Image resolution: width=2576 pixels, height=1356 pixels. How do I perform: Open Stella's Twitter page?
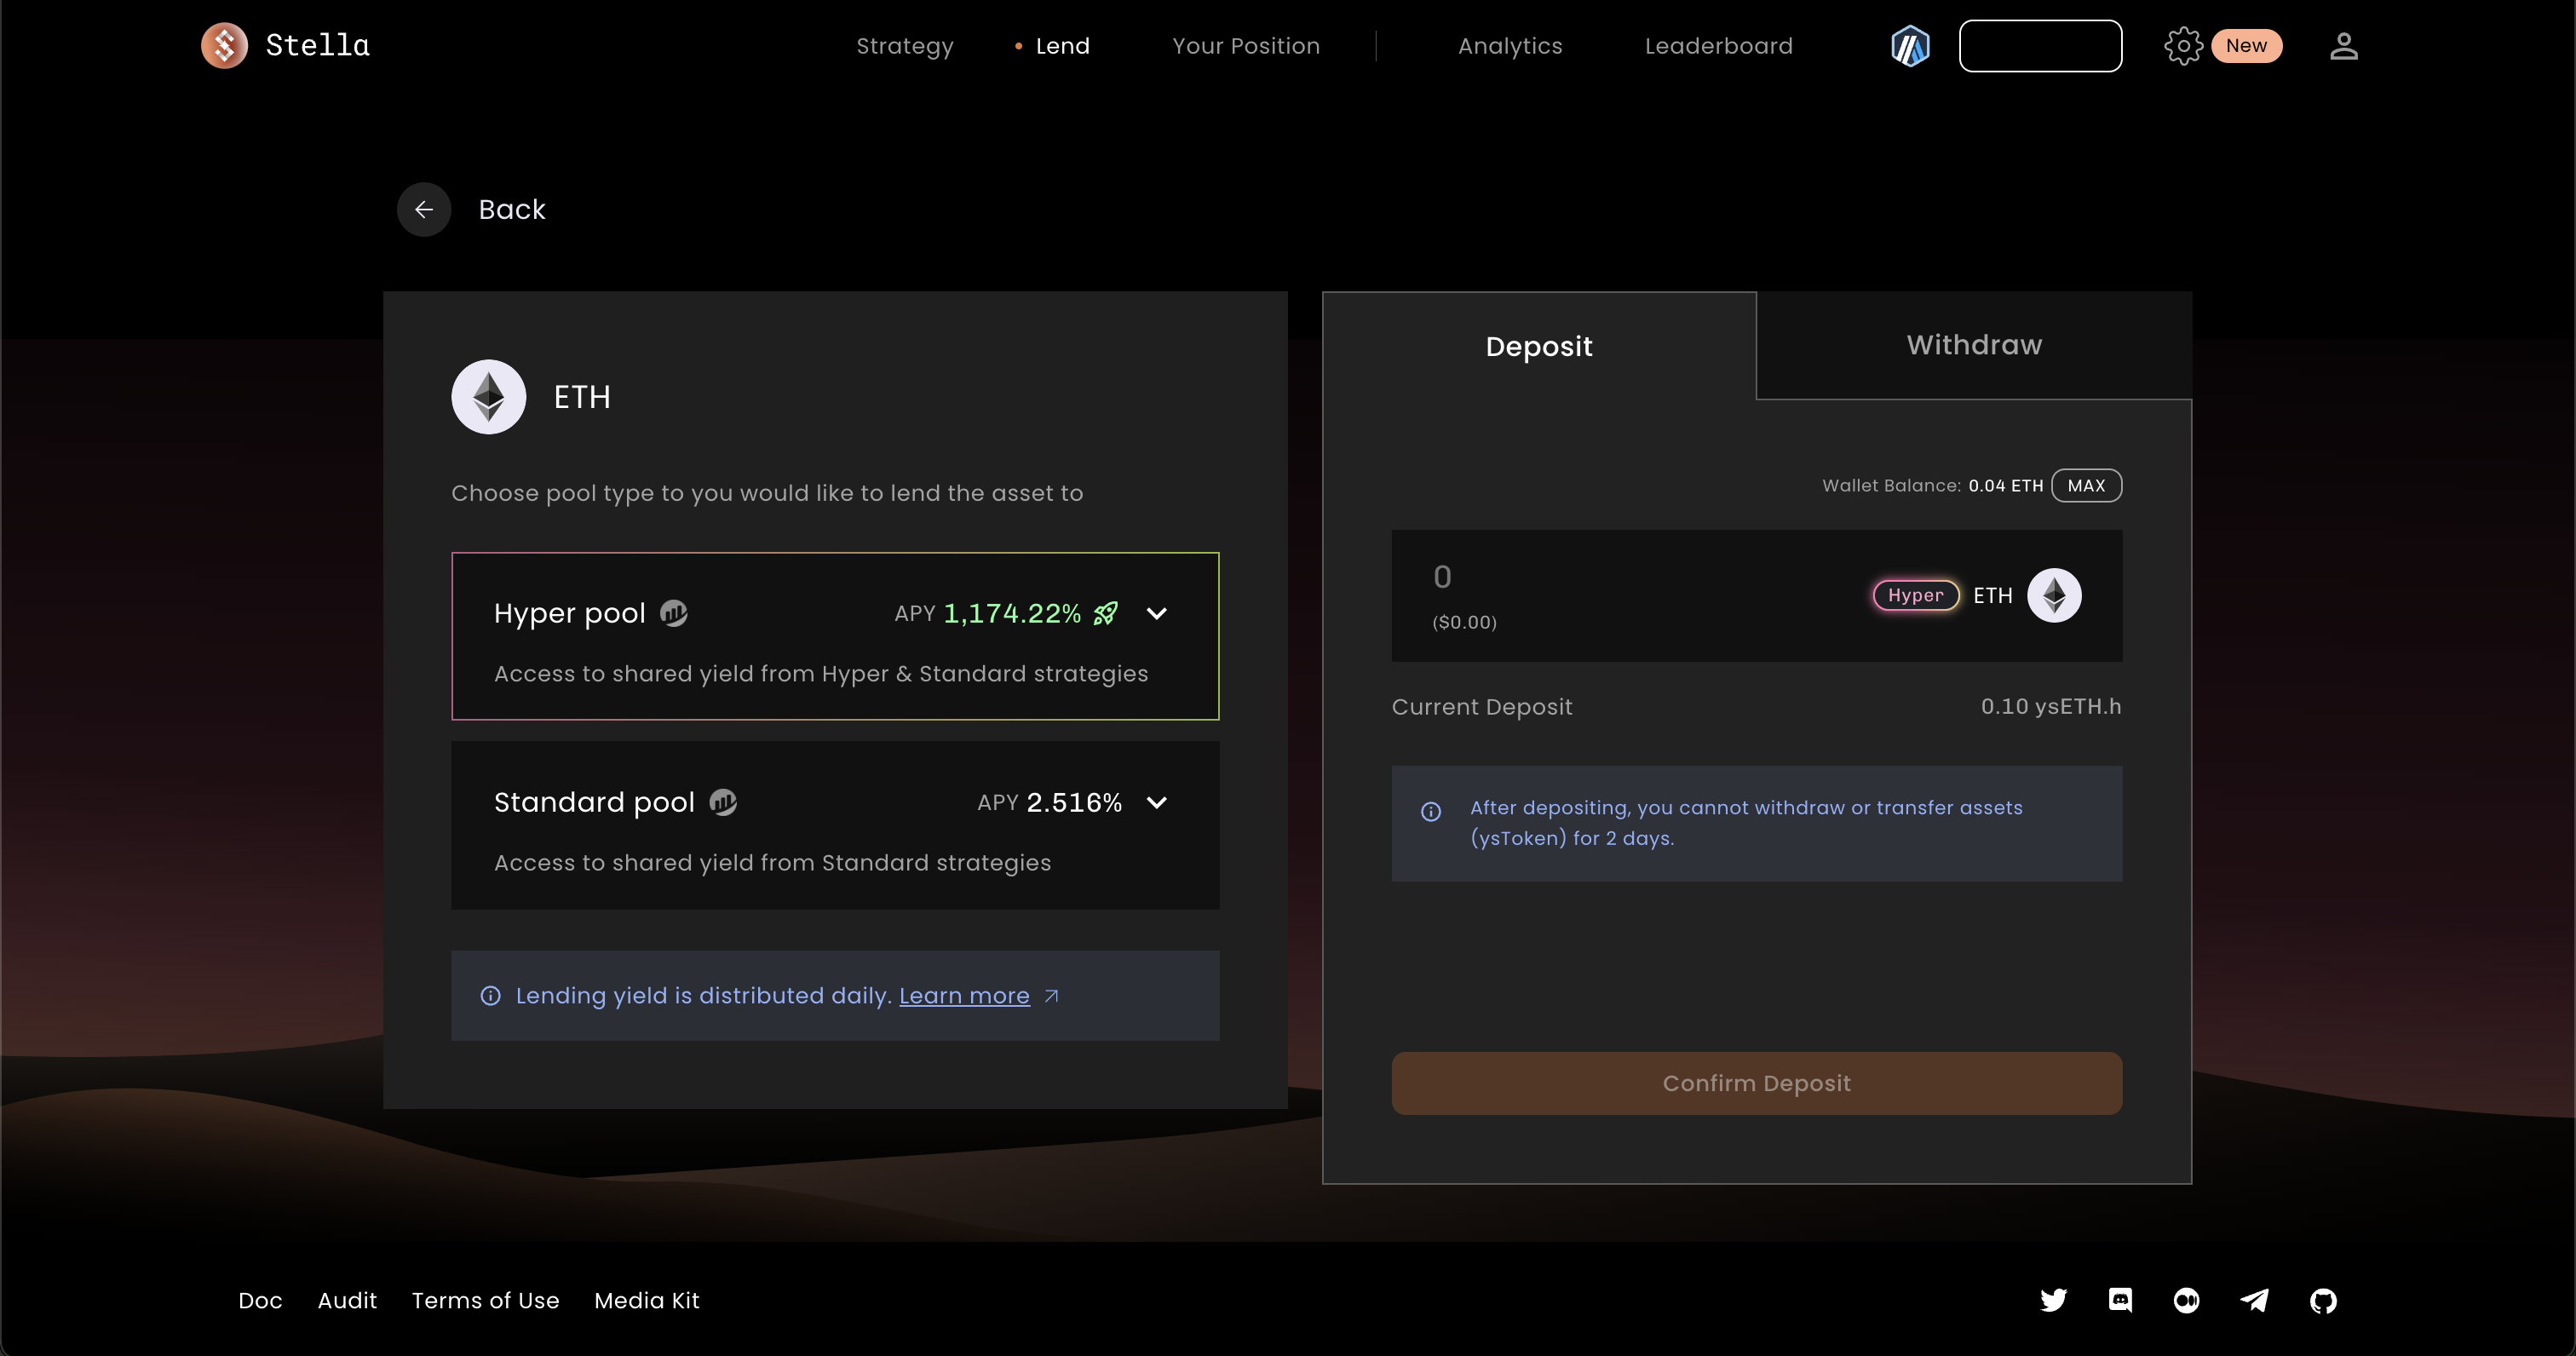pos(2053,1300)
